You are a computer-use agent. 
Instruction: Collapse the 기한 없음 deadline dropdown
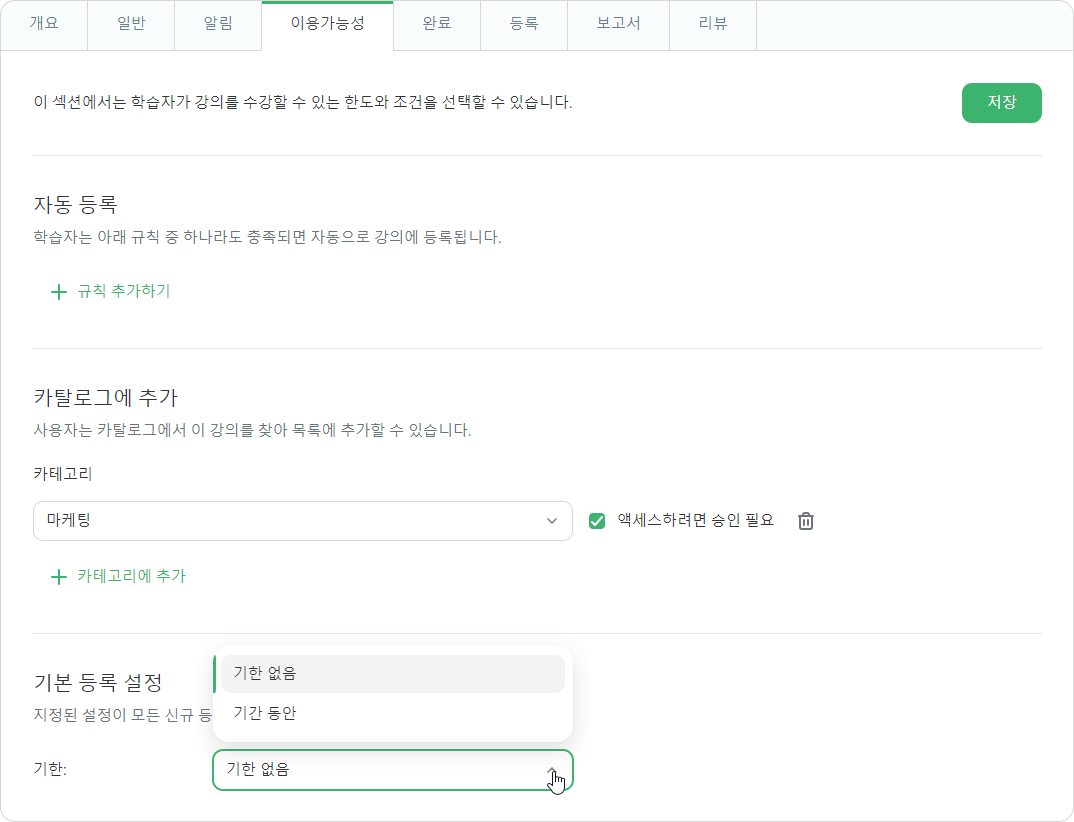click(392, 770)
